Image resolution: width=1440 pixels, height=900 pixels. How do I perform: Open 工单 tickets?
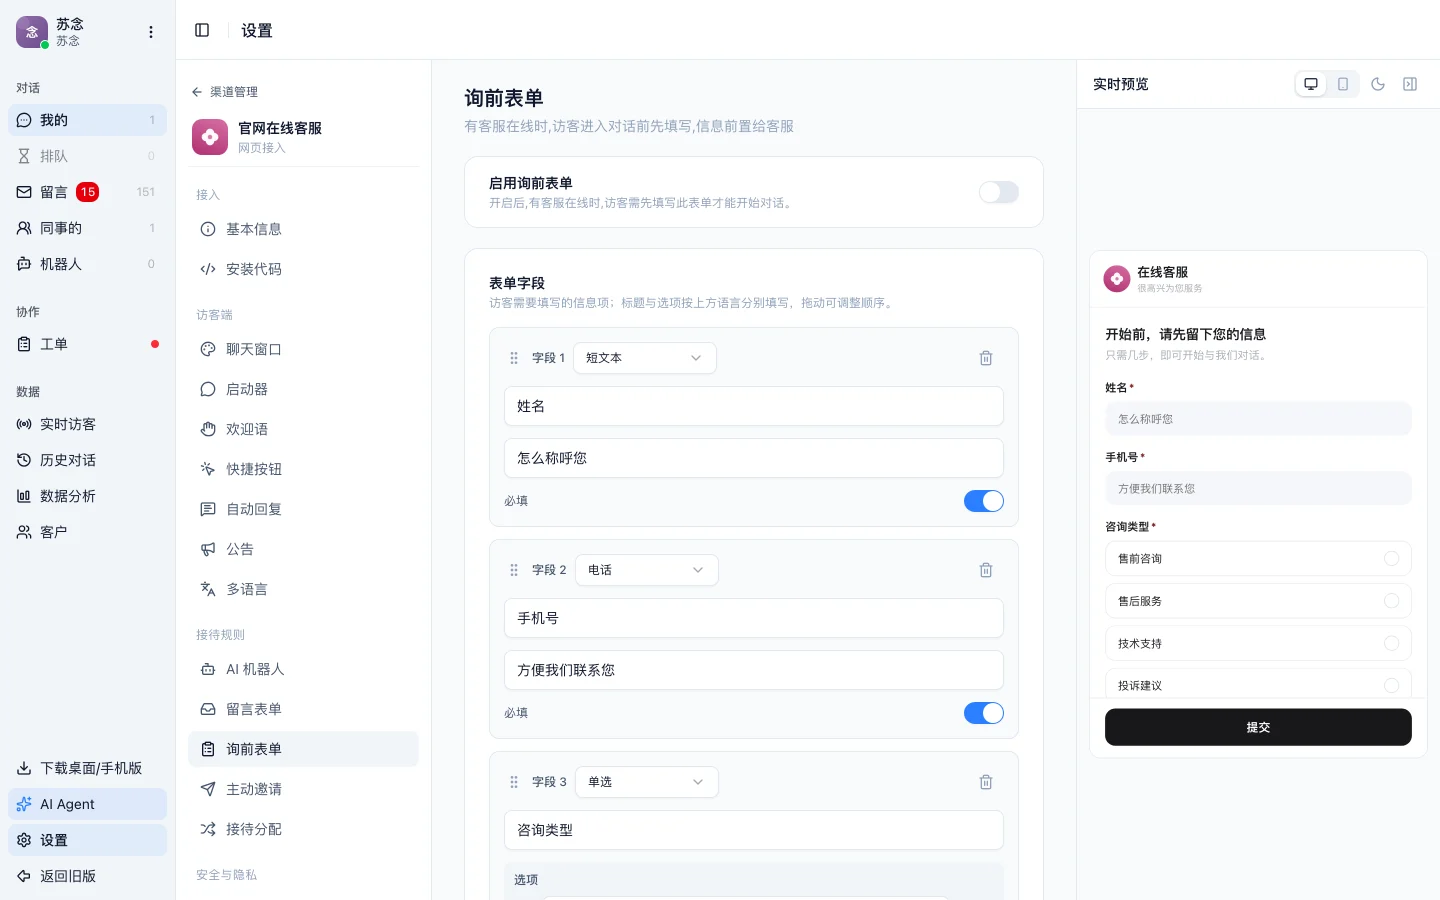coord(87,344)
